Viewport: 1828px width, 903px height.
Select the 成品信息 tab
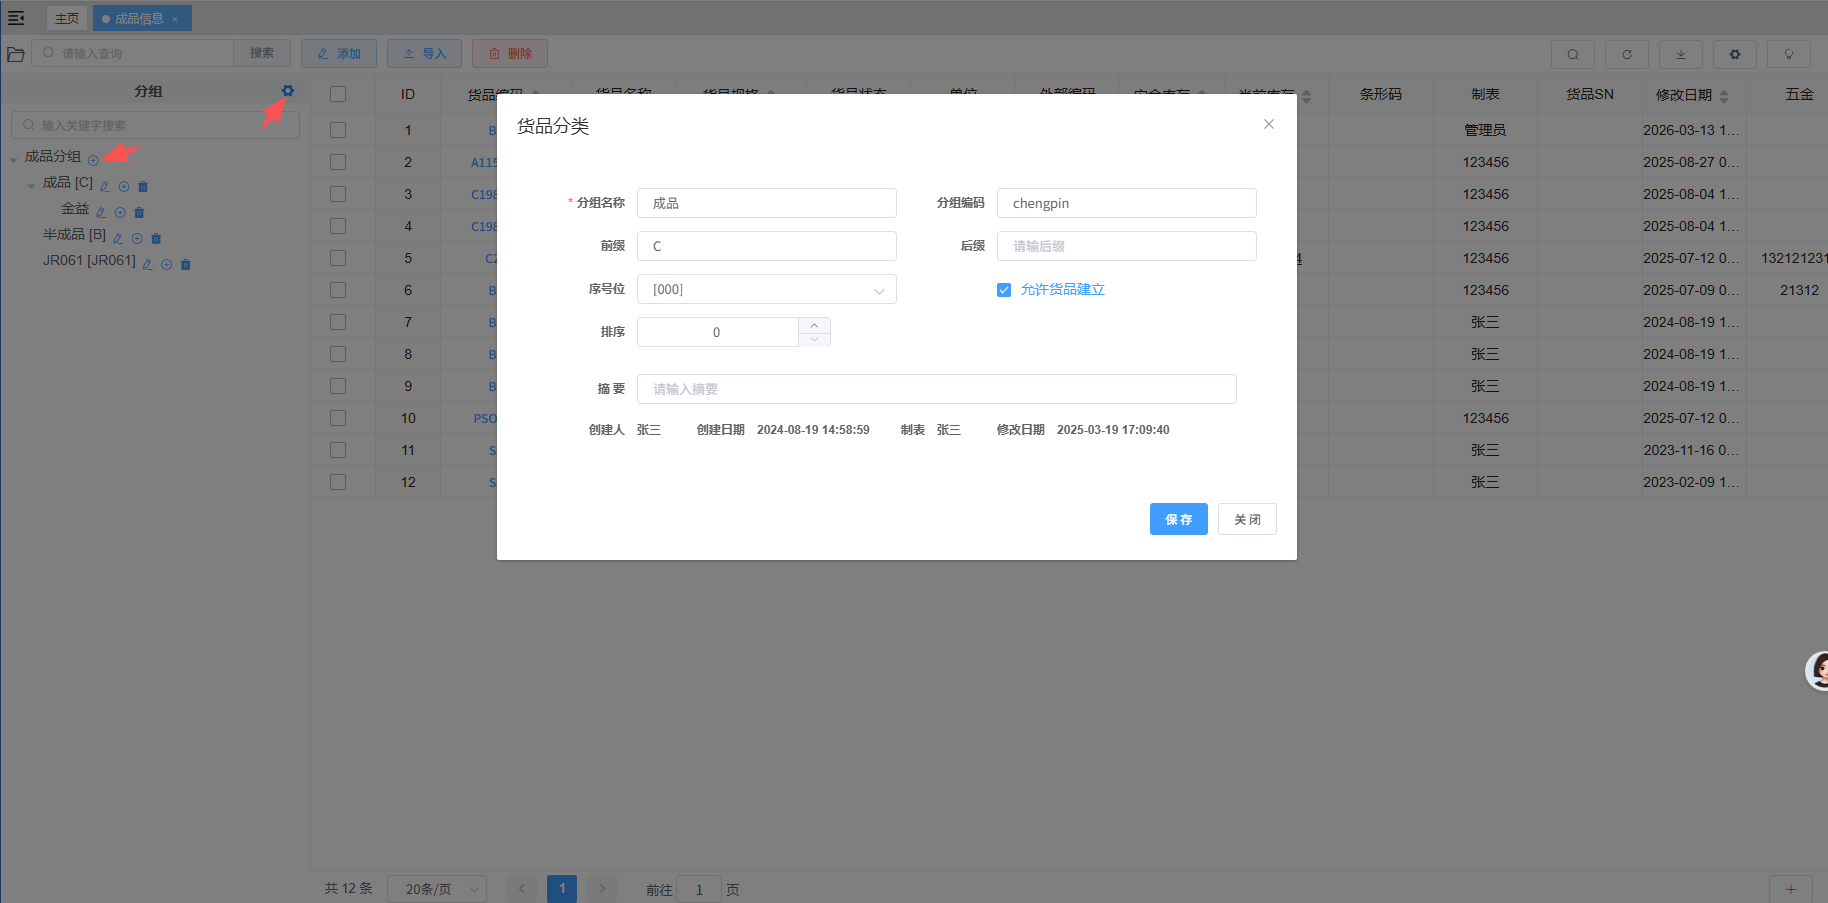[138, 18]
